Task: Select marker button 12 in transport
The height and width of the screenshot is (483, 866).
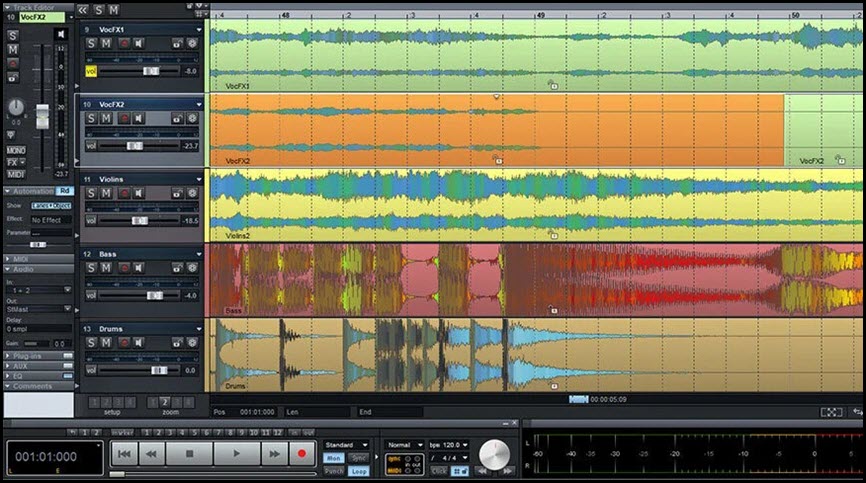Action: pyautogui.click(x=278, y=433)
